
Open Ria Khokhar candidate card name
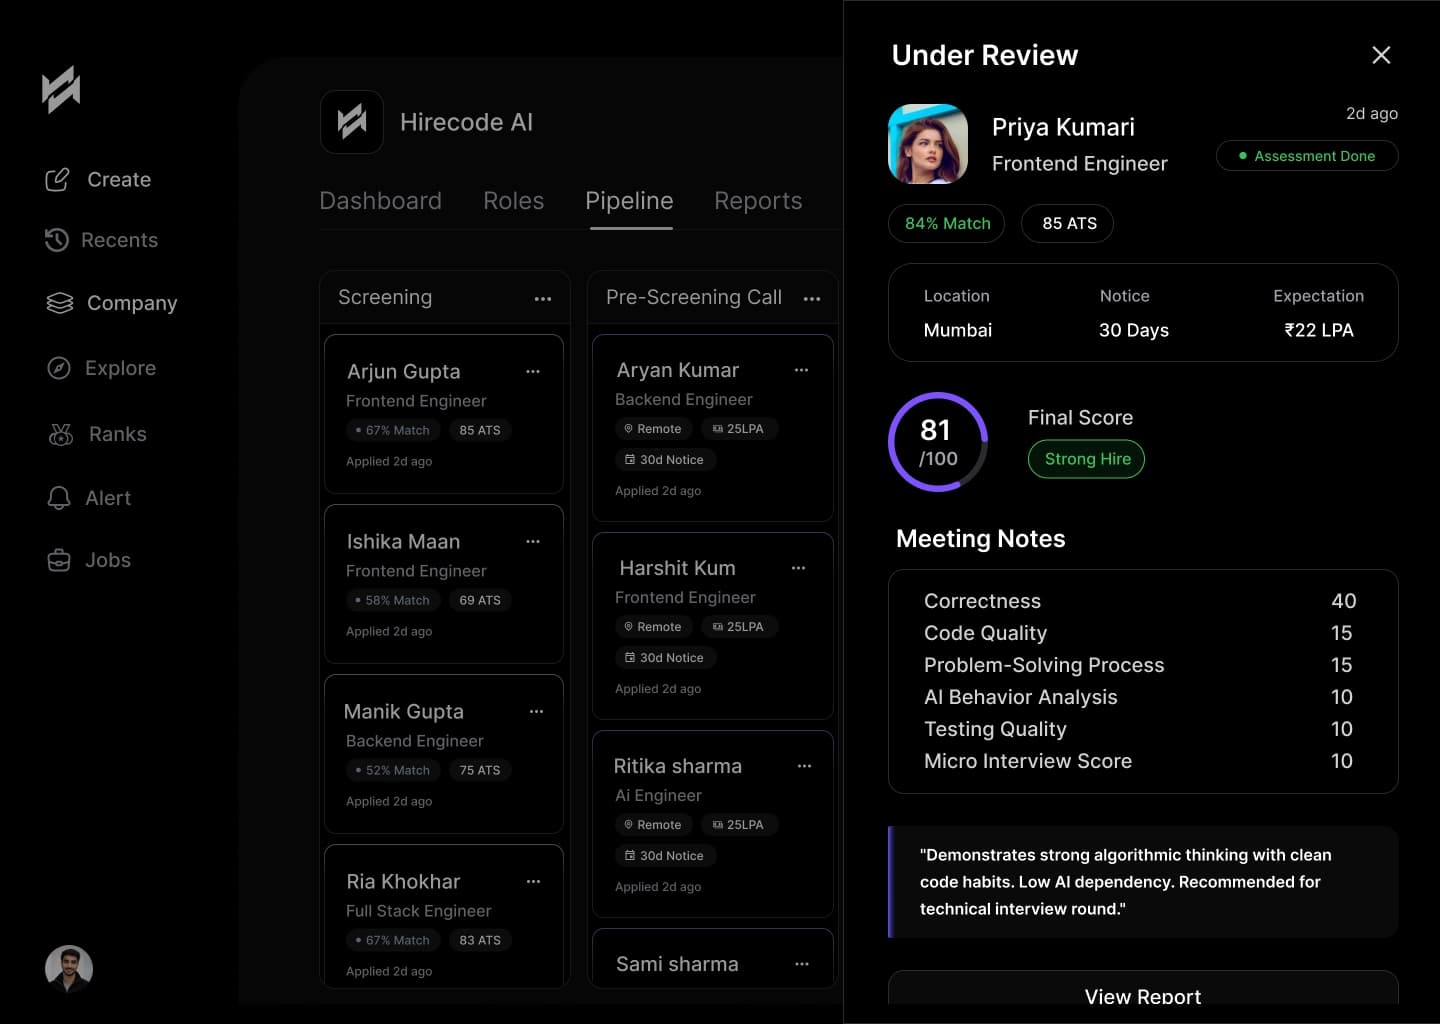coord(404,882)
